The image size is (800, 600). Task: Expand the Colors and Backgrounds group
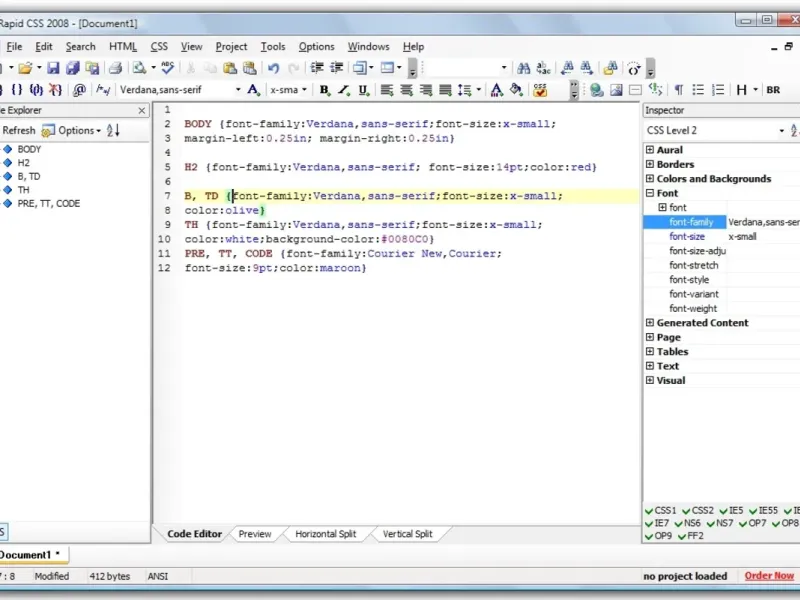coord(649,179)
